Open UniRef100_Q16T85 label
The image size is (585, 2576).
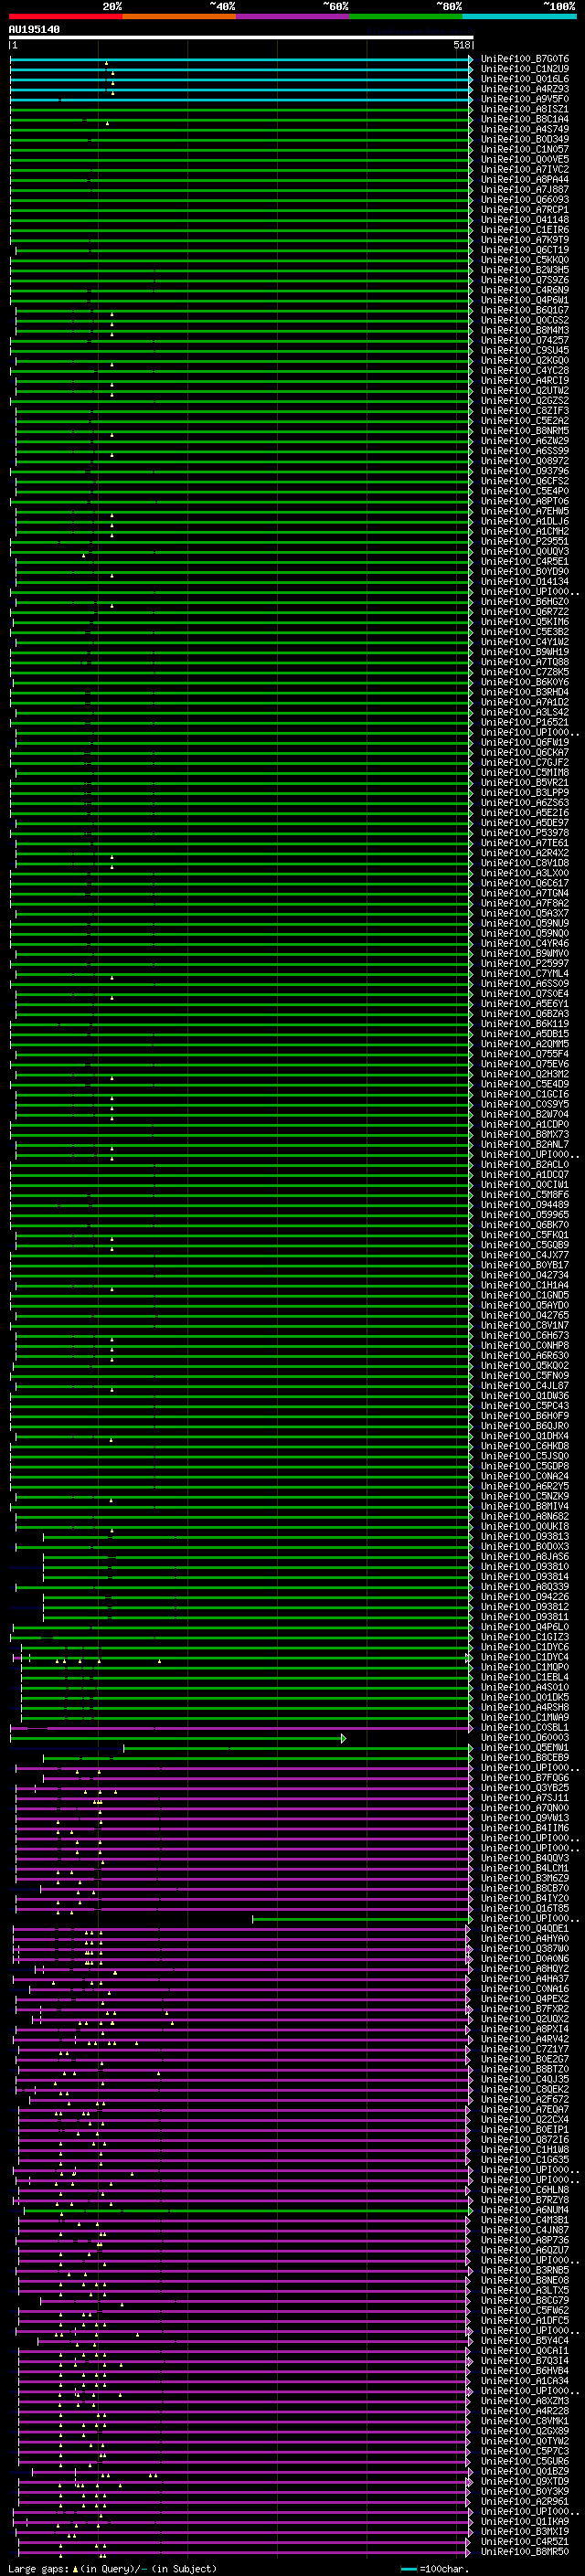(x=525, y=1908)
